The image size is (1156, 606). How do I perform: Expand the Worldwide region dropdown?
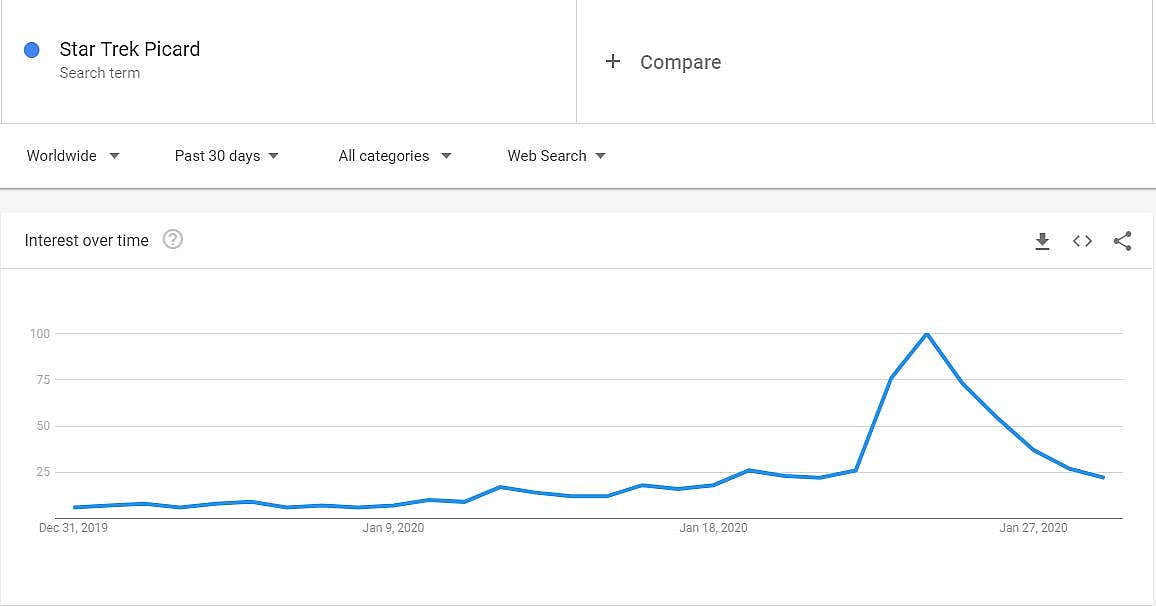[73, 156]
